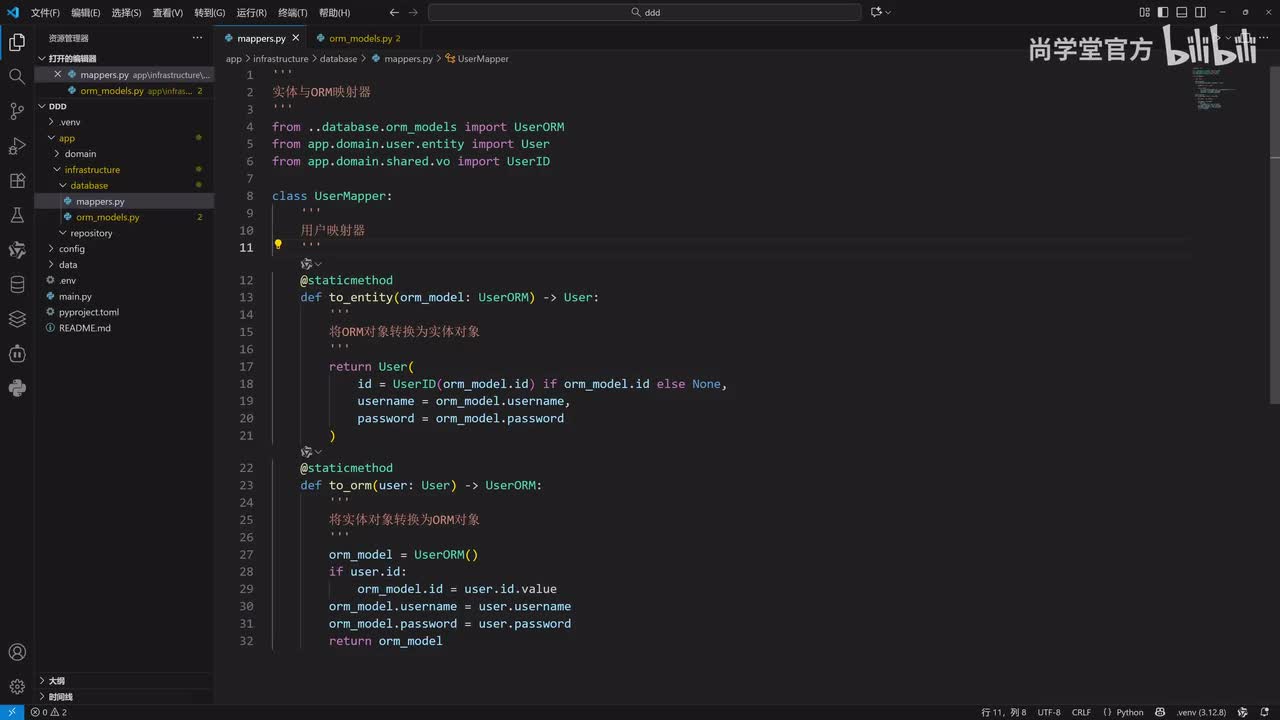
Task: Open the 帮助(H) menu
Action: [334, 13]
